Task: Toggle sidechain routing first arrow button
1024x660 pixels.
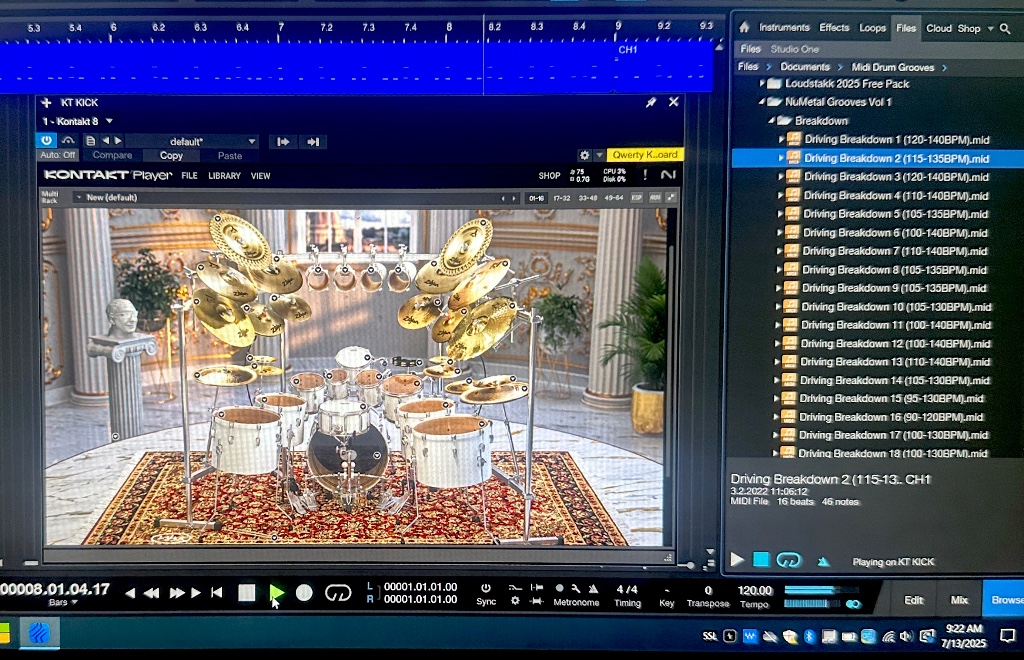Action: (x=283, y=142)
